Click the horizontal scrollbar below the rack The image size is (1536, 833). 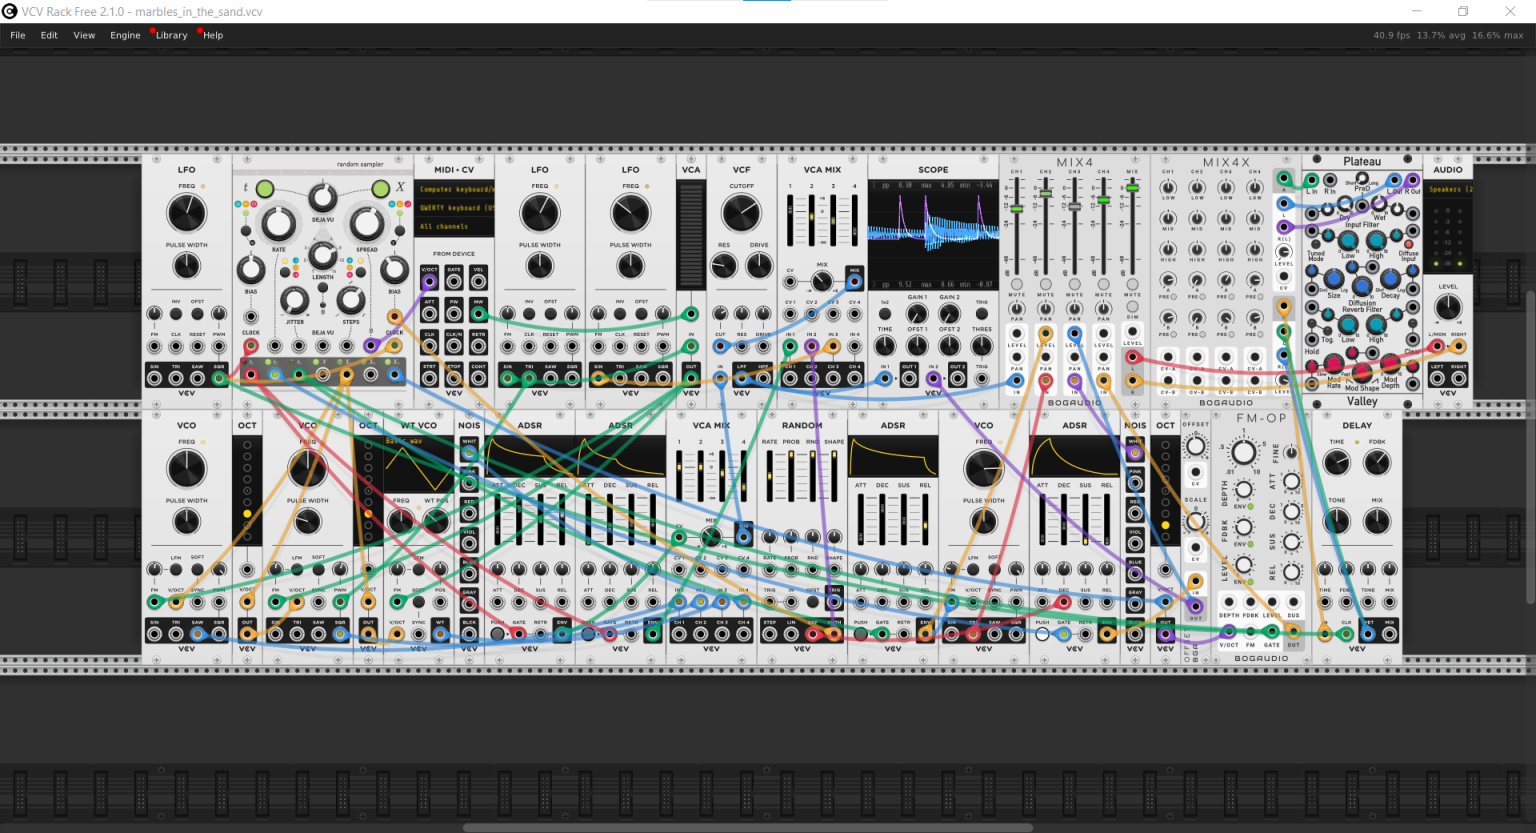click(x=748, y=828)
